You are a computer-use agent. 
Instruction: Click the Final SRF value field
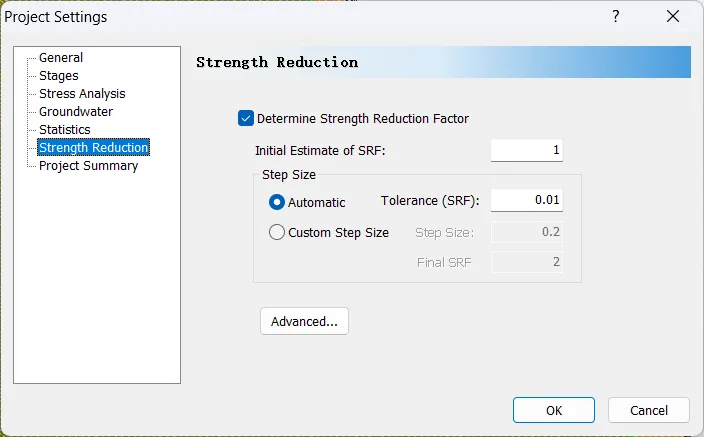526,264
